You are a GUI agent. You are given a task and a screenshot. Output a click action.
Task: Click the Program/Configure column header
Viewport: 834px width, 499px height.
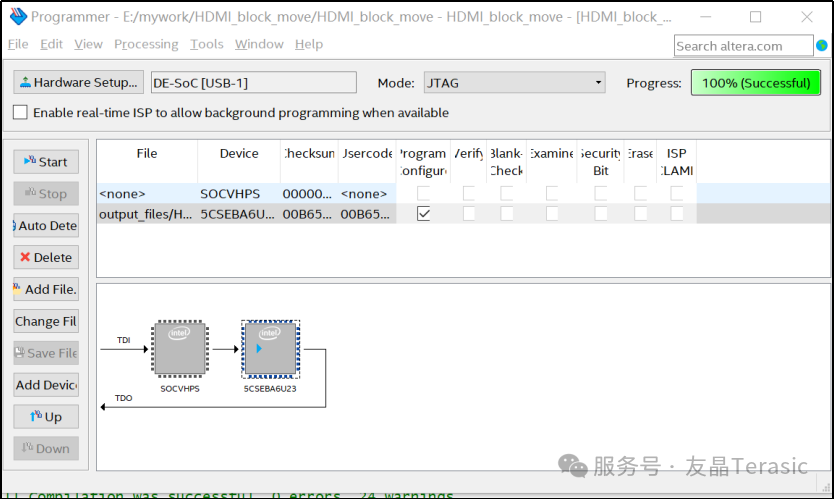coord(423,162)
